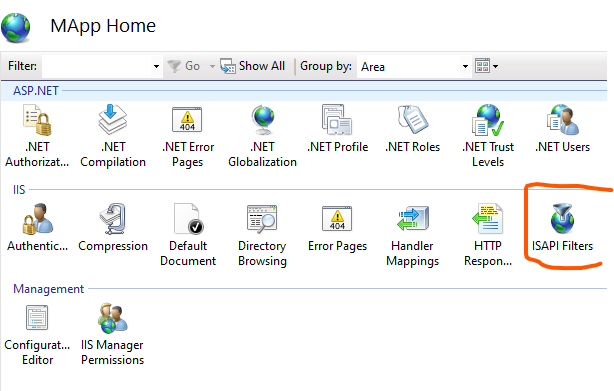Collapse the IIS group header

[x=19, y=190]
